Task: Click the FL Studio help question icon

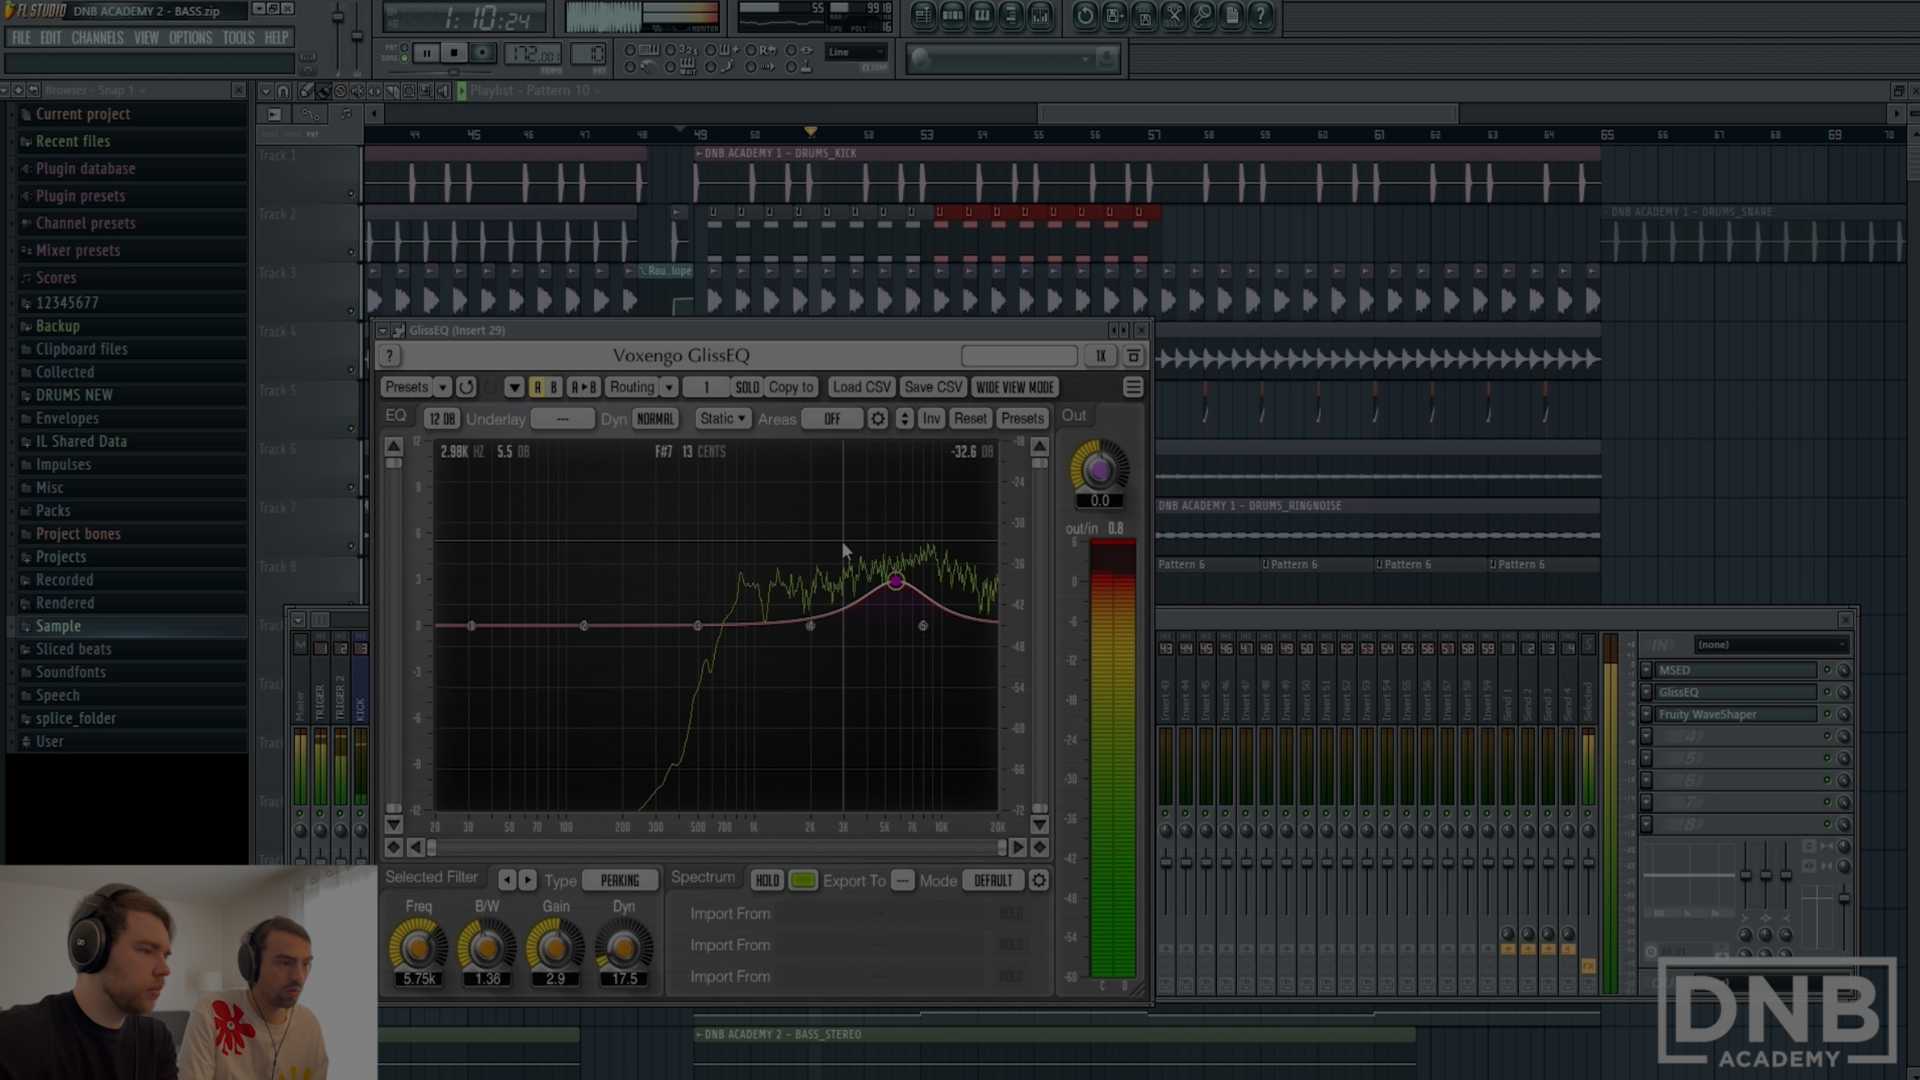Action: pyautogui.click(x=1261, y=16)
